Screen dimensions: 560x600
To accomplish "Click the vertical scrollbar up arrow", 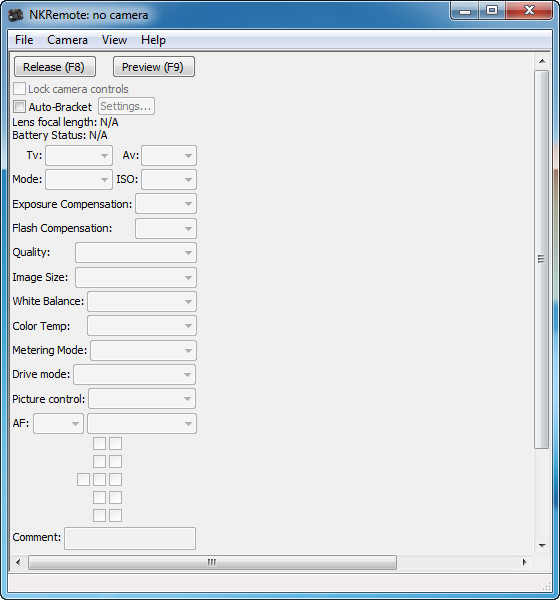I will click(x=542, y=61).
